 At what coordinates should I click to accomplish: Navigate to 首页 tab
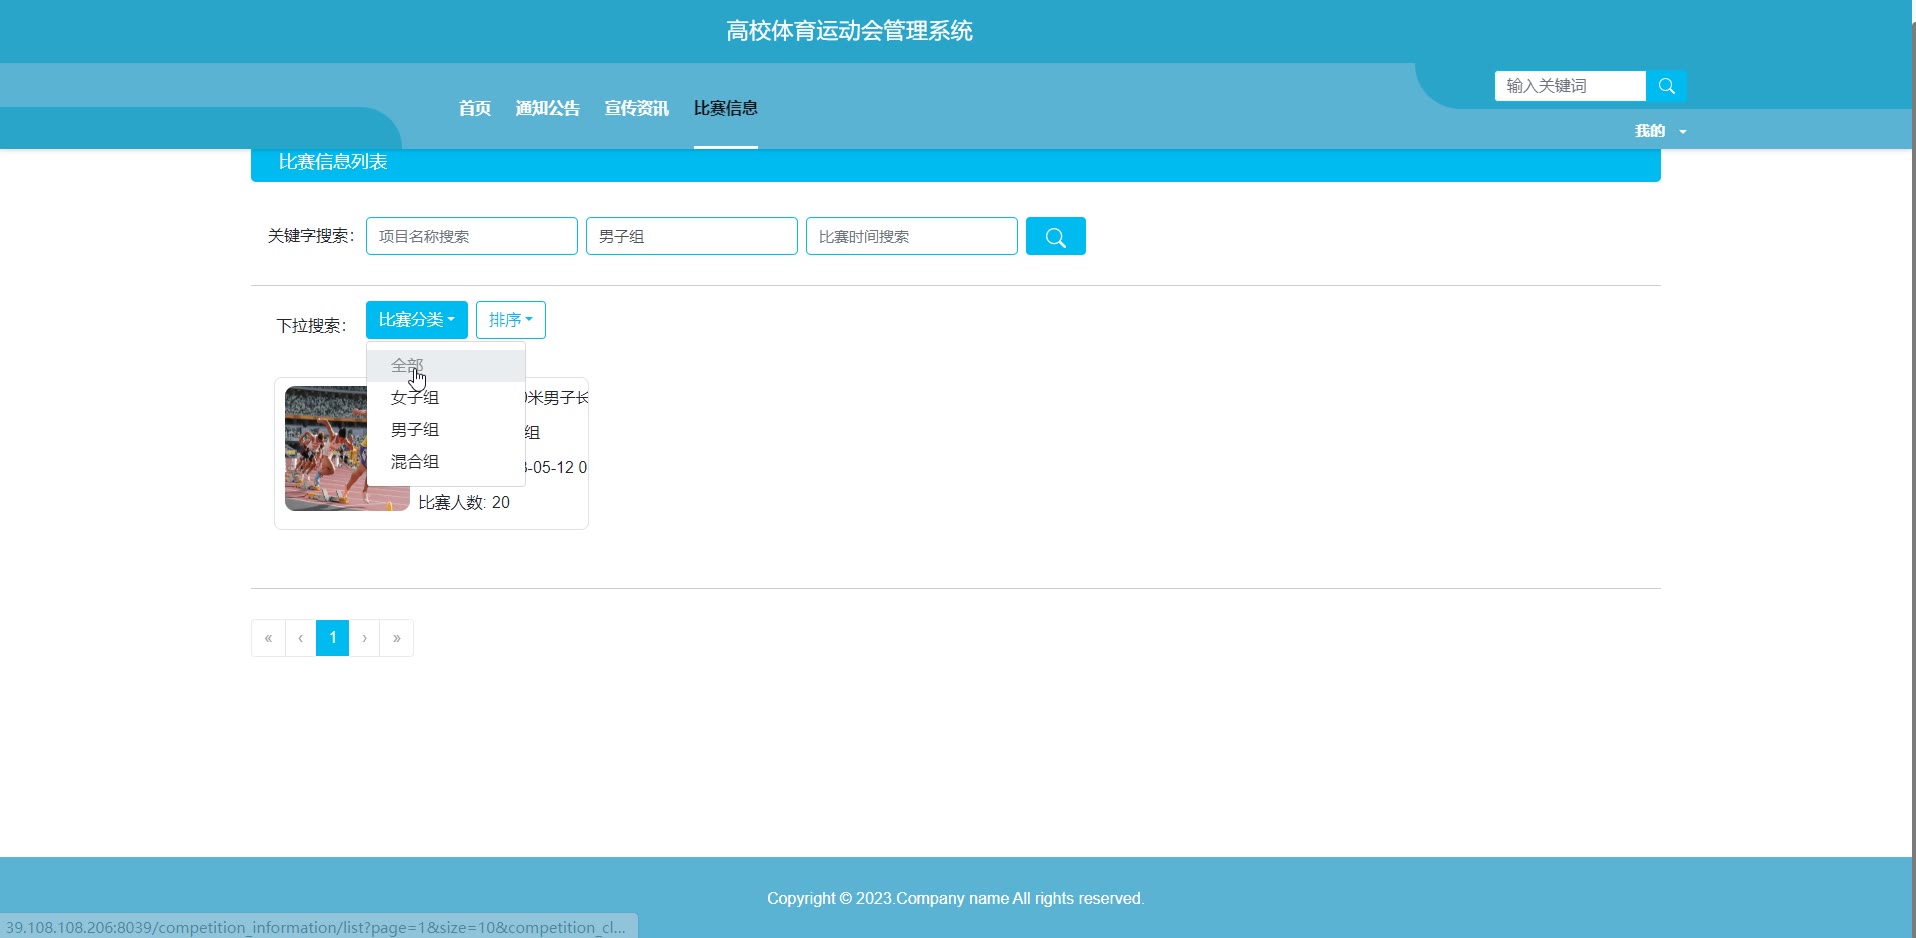(x=474, y=108)
